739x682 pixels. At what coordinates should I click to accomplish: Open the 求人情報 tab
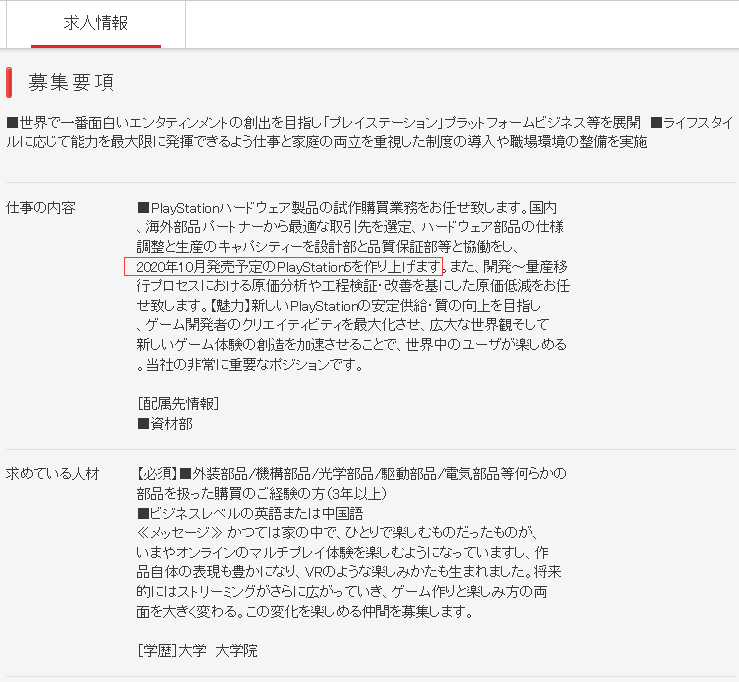coord(95,23)
